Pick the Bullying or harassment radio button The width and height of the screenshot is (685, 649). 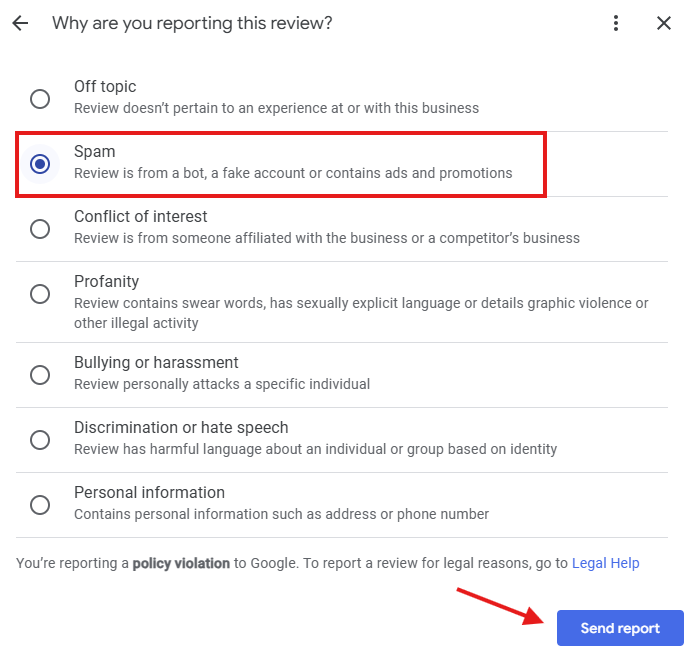click(x=40, y=375)
